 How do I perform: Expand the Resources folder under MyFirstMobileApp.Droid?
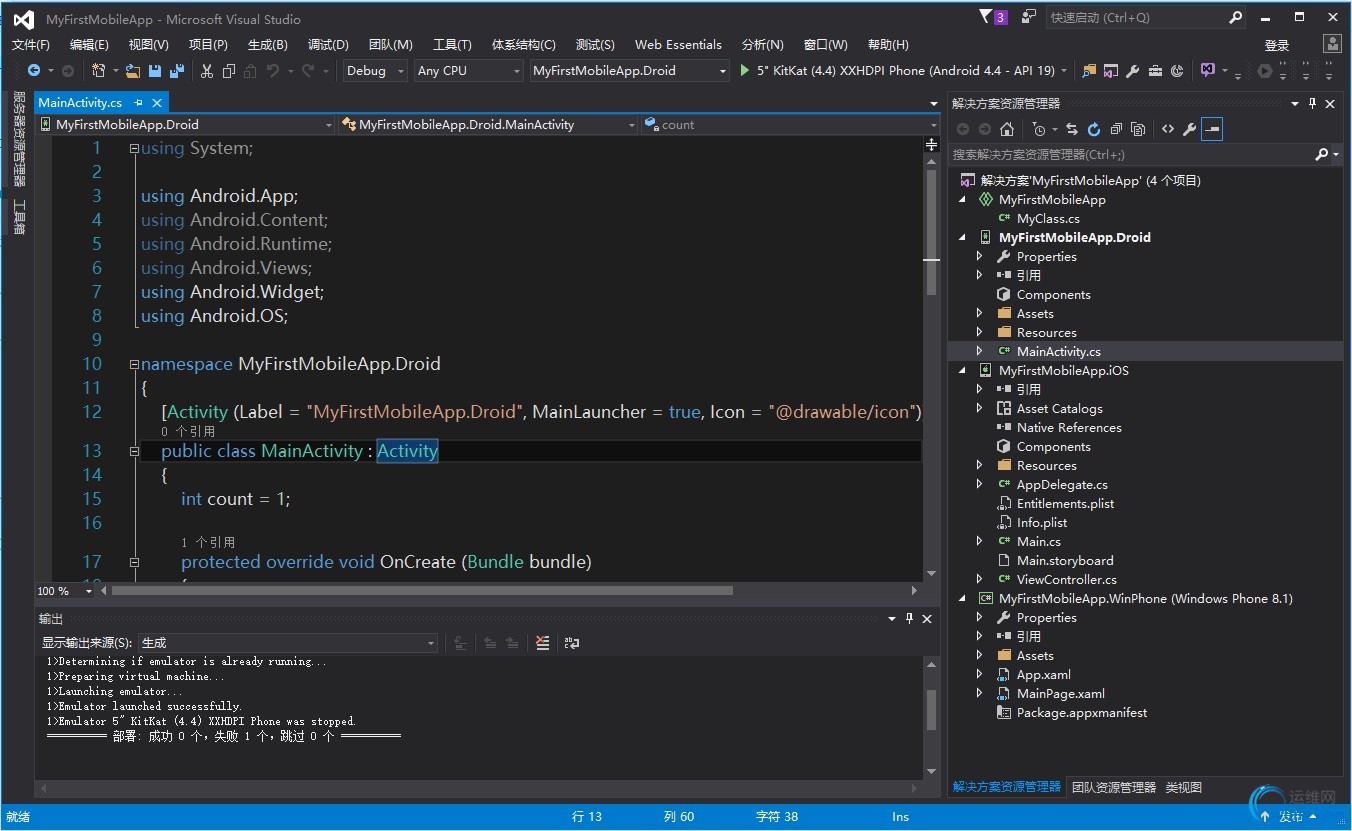click(x=980, y=333)
